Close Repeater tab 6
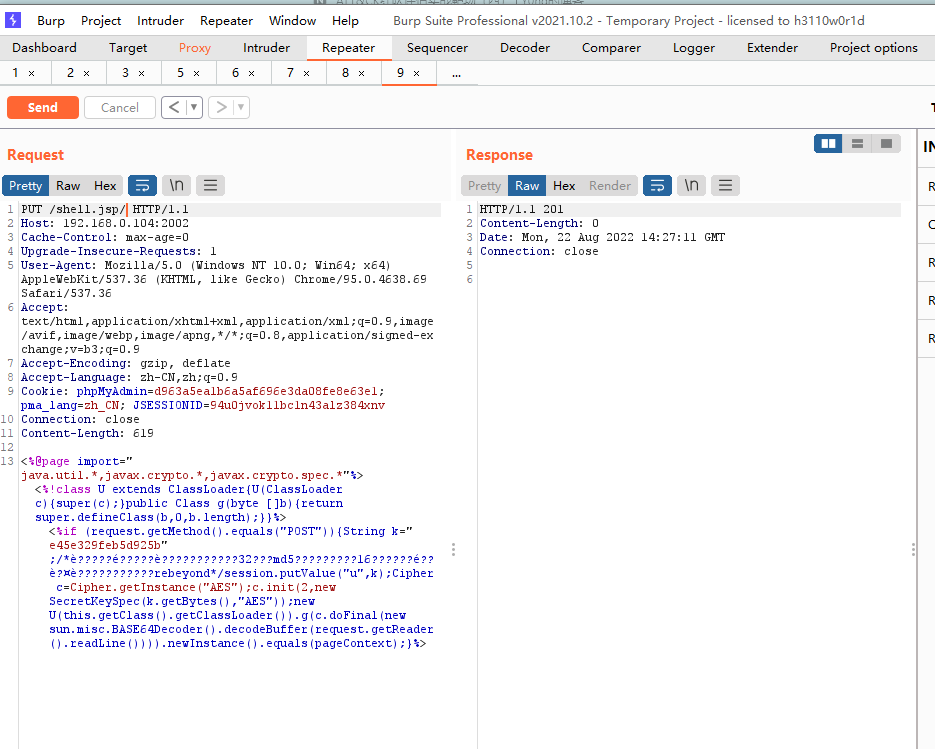This screenshot has height=749, width=935. (251, 73)
